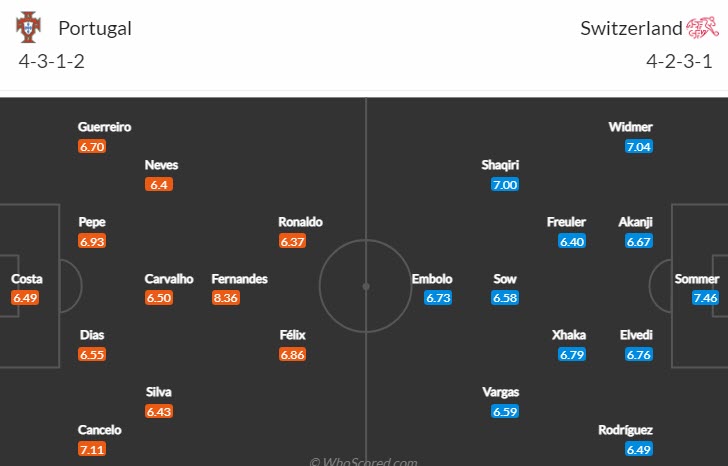728x466 pixels.
Task: Open Ronaldo's player name
Action: (x=301, y=222)
